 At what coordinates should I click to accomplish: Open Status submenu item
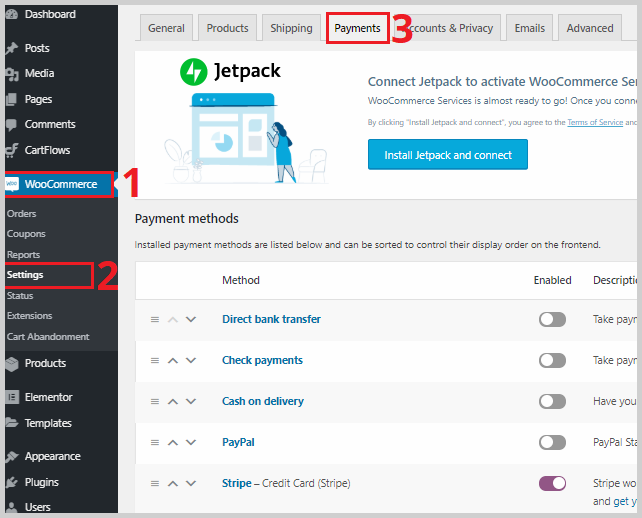coord(20,296)
